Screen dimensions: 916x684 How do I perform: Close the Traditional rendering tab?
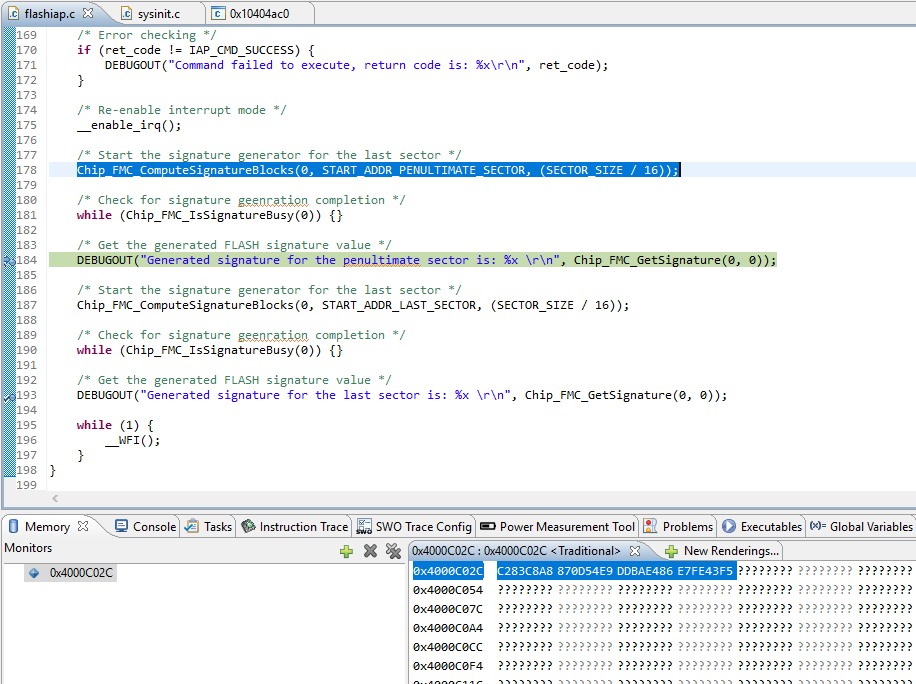pos(635,551)
